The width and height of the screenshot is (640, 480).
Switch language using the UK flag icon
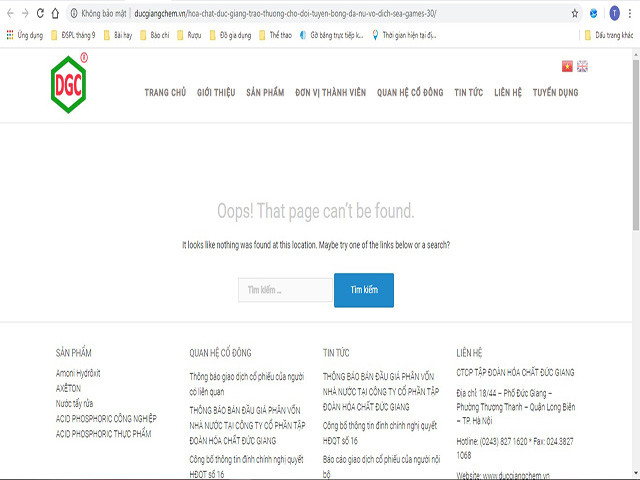(x=582, y=66)
